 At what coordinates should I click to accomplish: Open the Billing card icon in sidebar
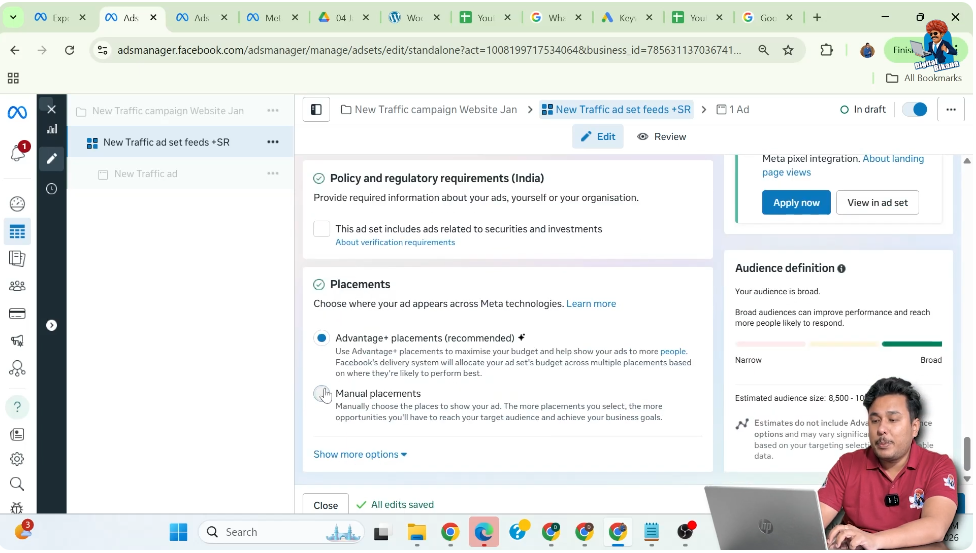(17, 313)
